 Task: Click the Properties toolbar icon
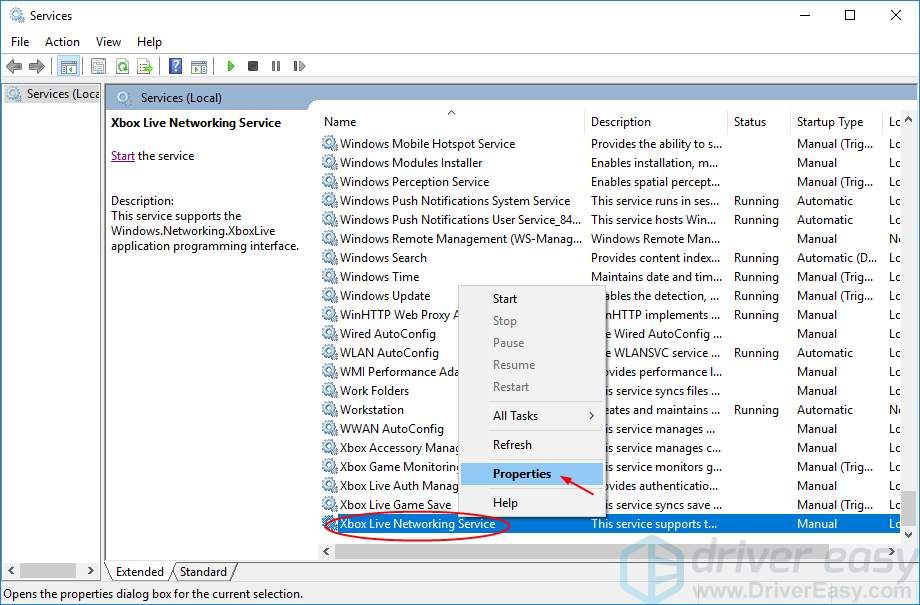(98, 66)
